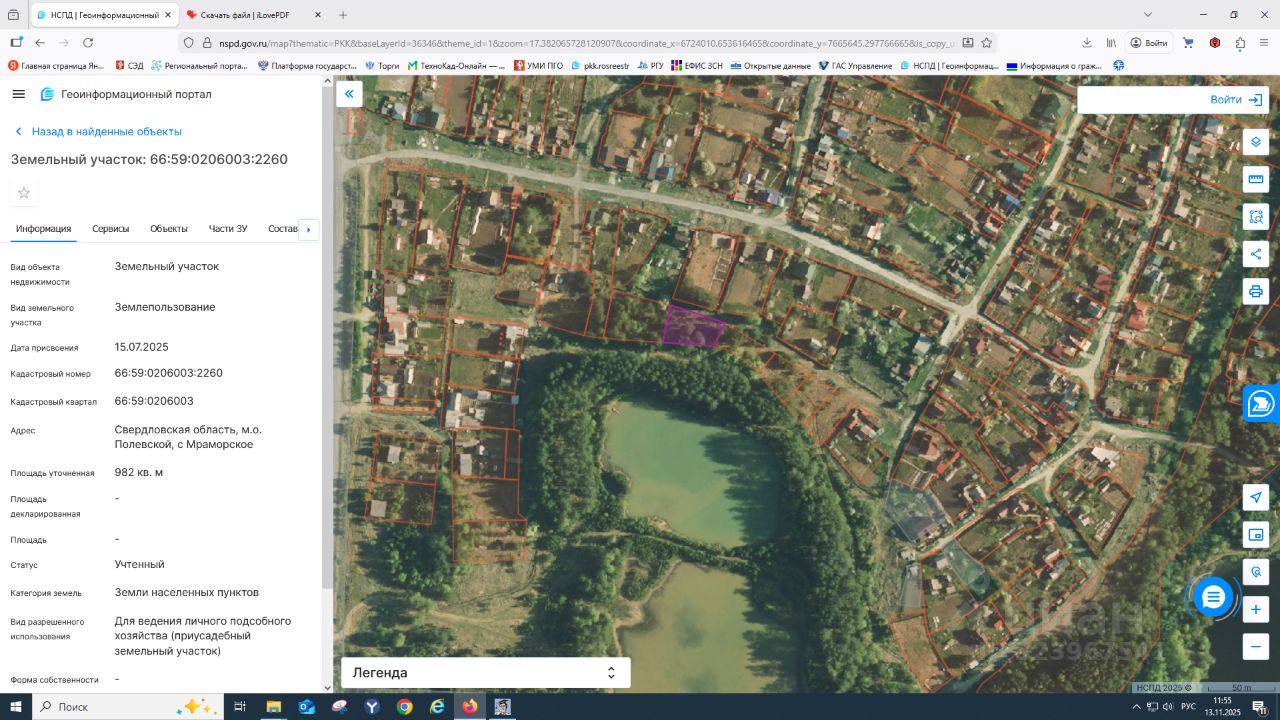The height and width of the screenshot is (720, 1280).
Task: Open the chat assistant bubble
Action: click(1213, 598)
